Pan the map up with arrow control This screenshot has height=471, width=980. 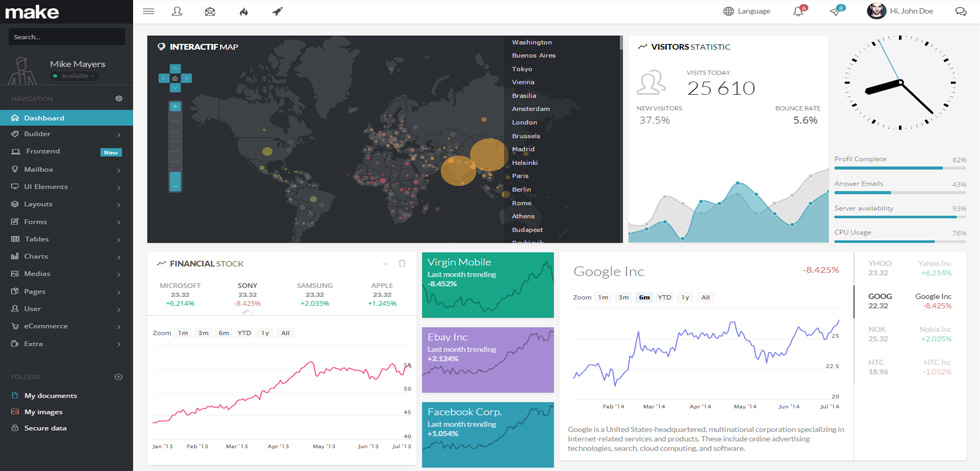[x=175, y=68]
